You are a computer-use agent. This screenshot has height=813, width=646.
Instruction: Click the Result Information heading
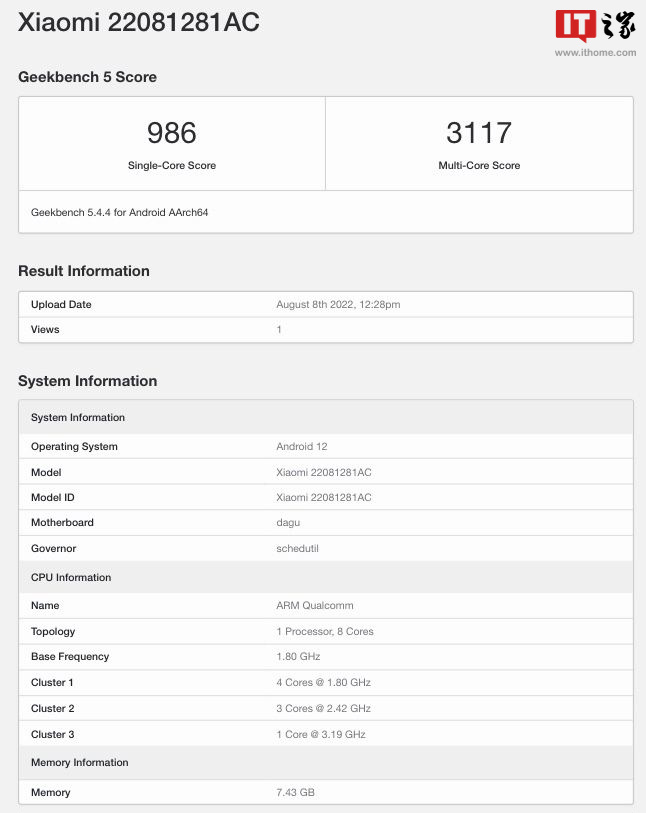tap(83, 271)
